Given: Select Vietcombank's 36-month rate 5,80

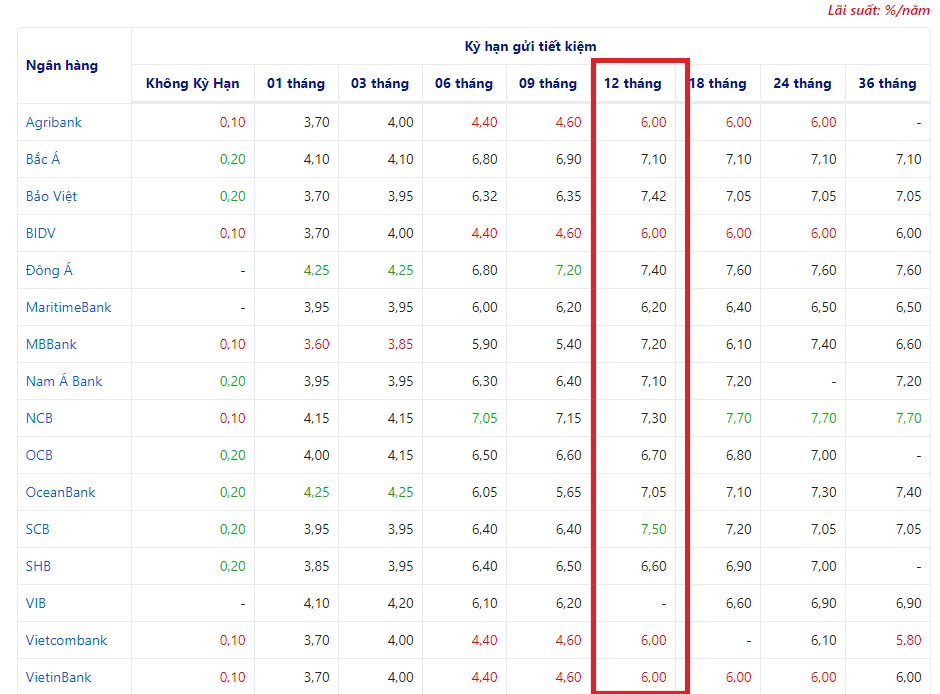Looking at the screenshot, I should coord(909,641).
